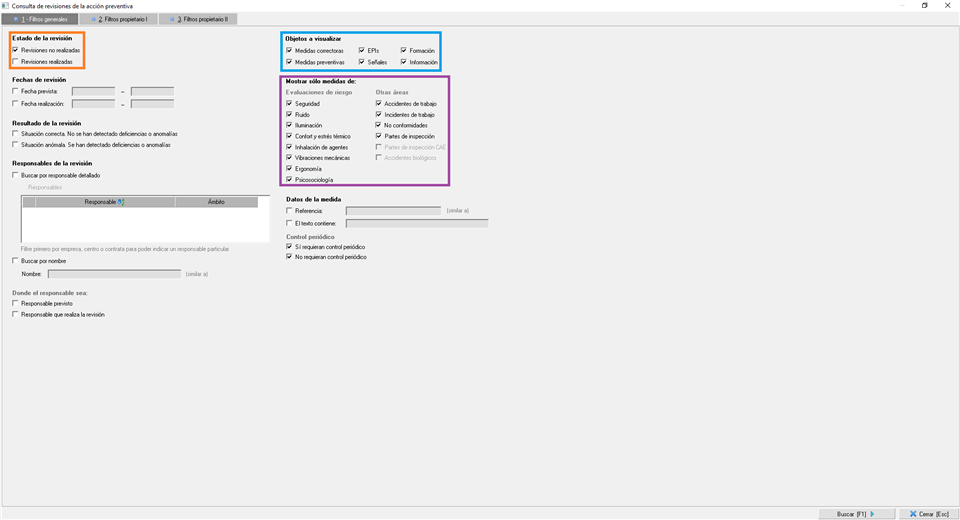Disable the Medidas correctoras checkbox
960x520 pixels.
289,50
